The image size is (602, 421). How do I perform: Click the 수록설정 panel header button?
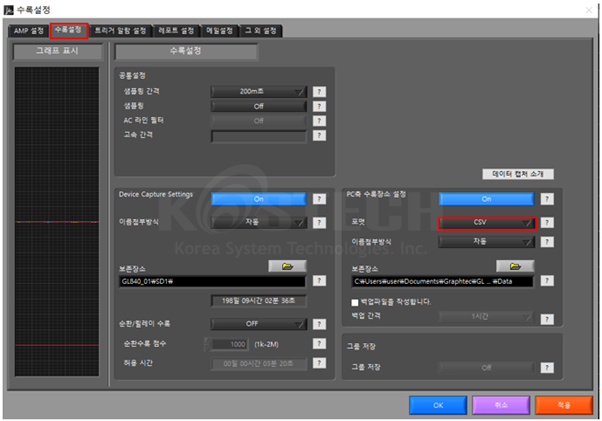tap(186, 51)
